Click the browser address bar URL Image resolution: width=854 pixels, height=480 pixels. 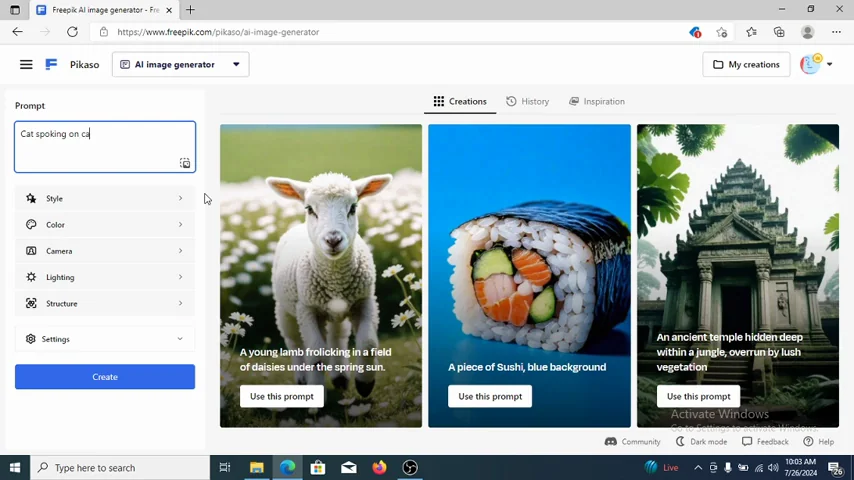coord(218,32)
